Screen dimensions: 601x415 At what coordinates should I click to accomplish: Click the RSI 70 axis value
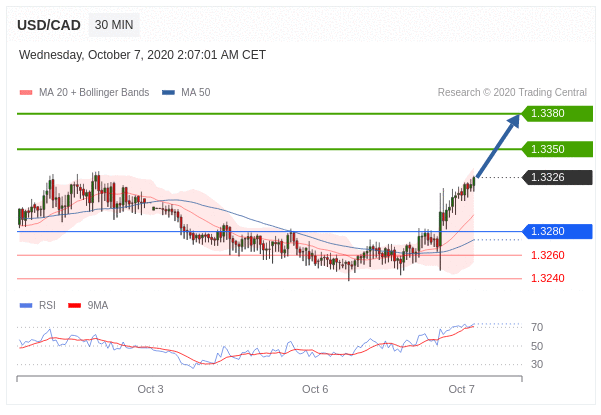click(537, 327)
